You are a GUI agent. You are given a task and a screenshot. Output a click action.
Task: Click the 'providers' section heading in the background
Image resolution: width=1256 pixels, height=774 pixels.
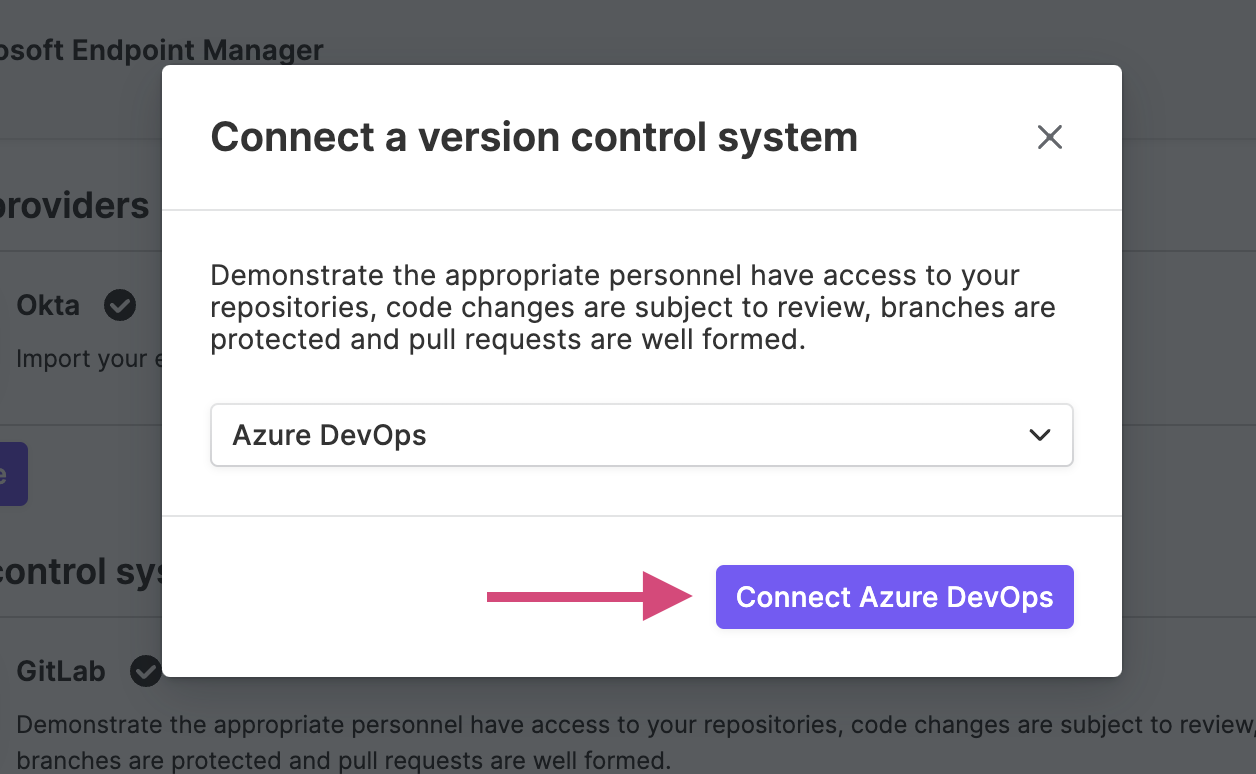point(74,205)
